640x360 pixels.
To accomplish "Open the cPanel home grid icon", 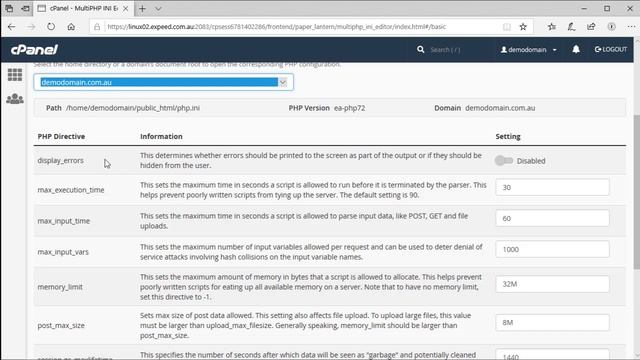I will click(15, 75).
